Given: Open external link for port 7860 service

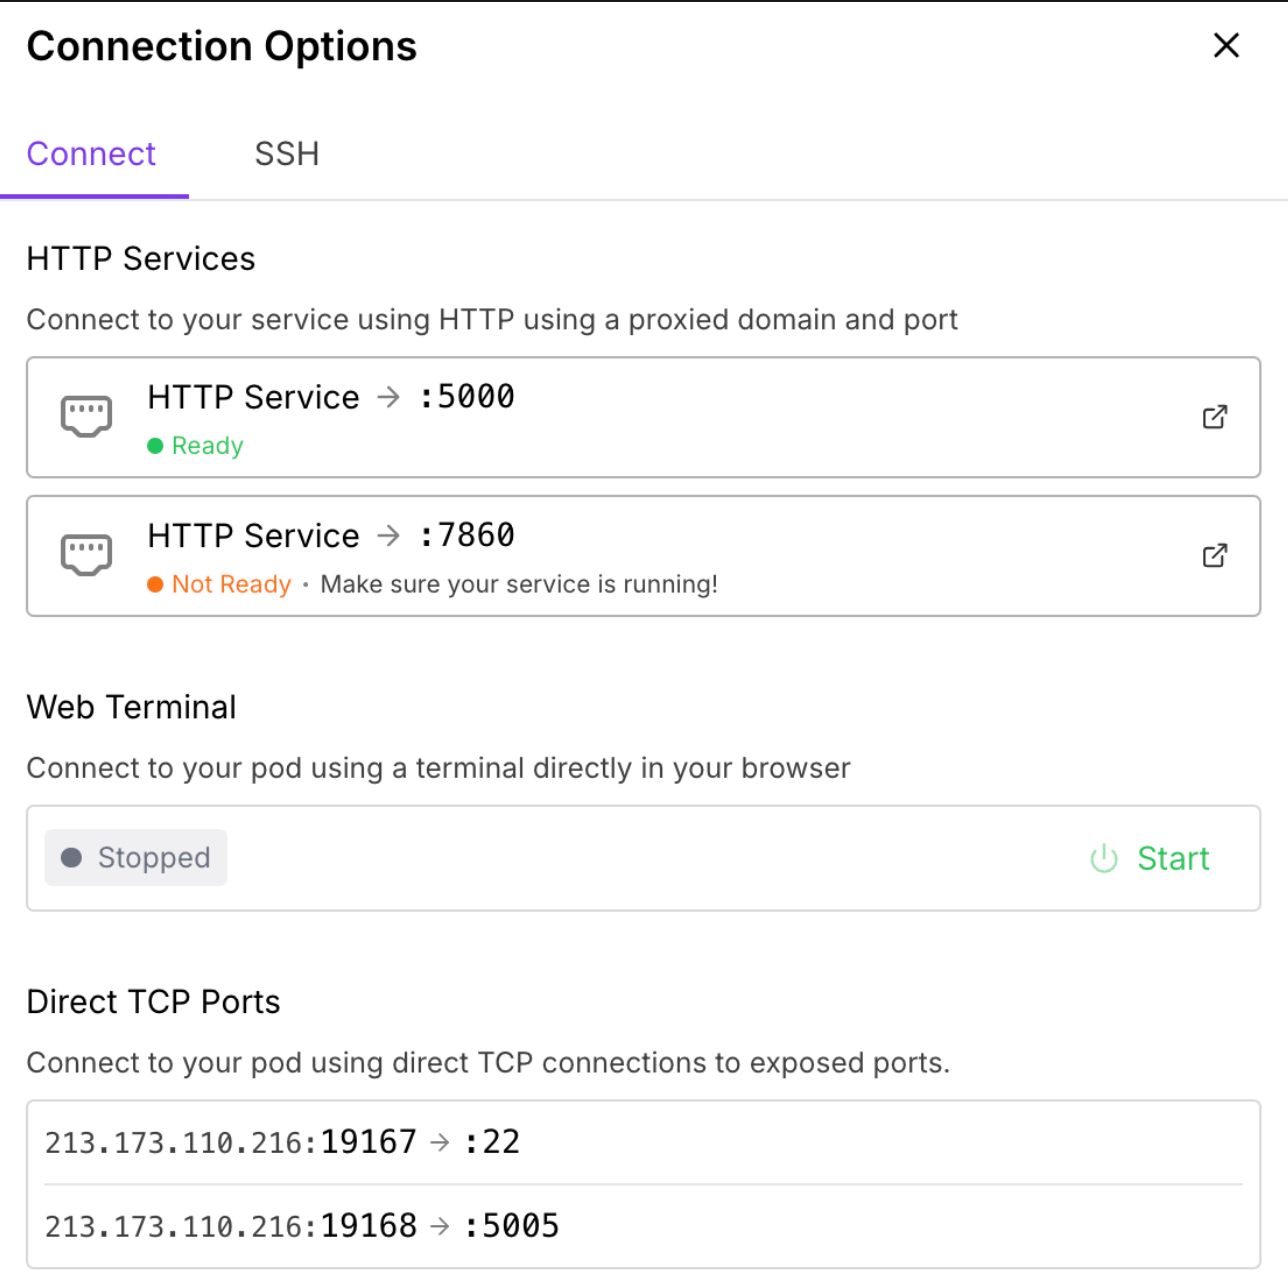Looking at the screenshot, I should point(1214,556).
